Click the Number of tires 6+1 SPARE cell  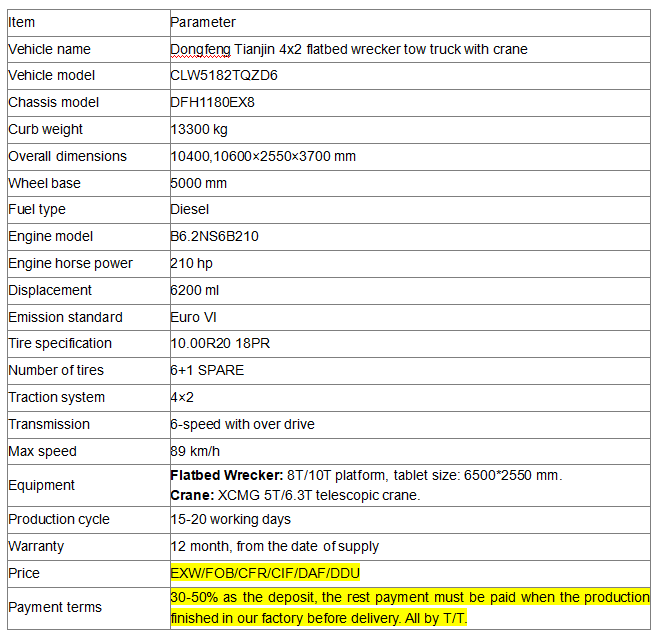(410, 371)
